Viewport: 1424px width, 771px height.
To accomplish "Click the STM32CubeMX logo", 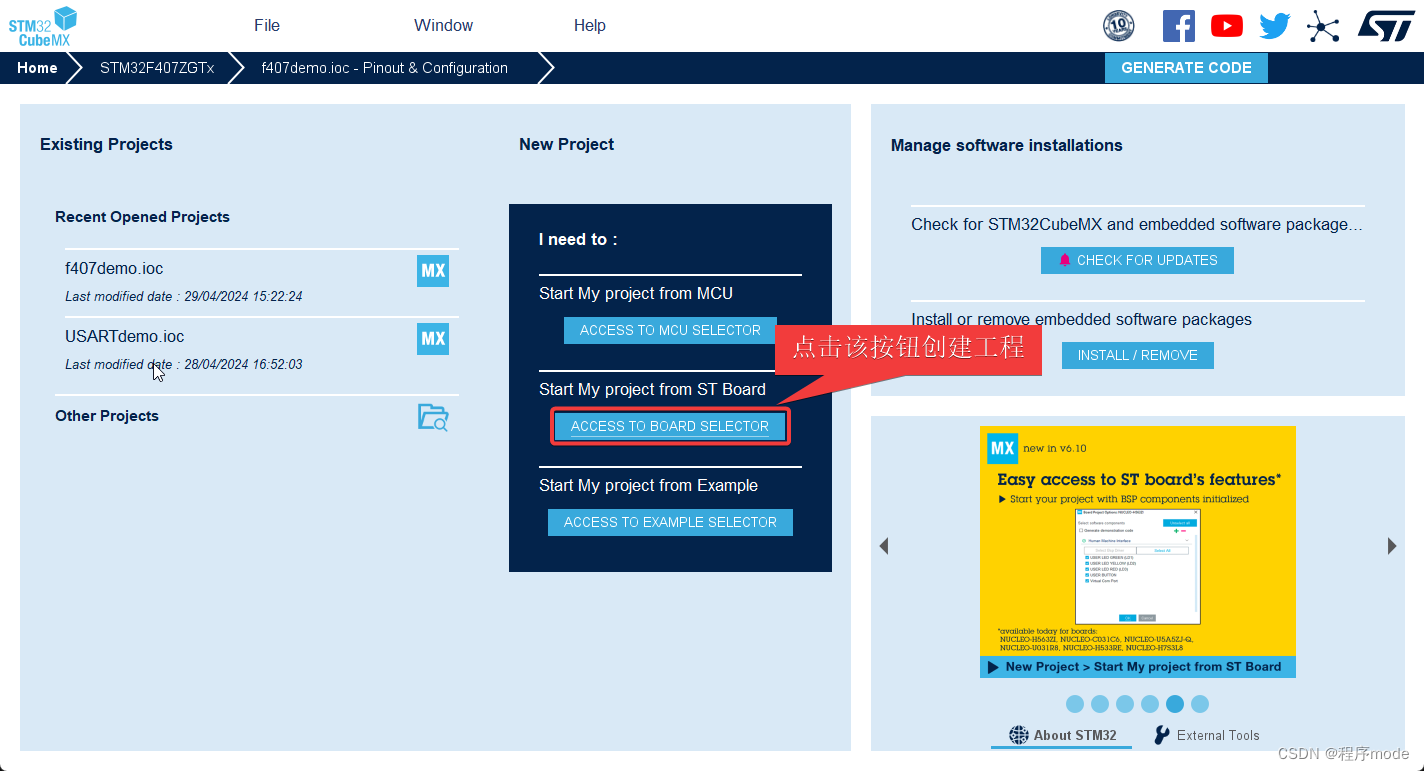I will 43,26.
